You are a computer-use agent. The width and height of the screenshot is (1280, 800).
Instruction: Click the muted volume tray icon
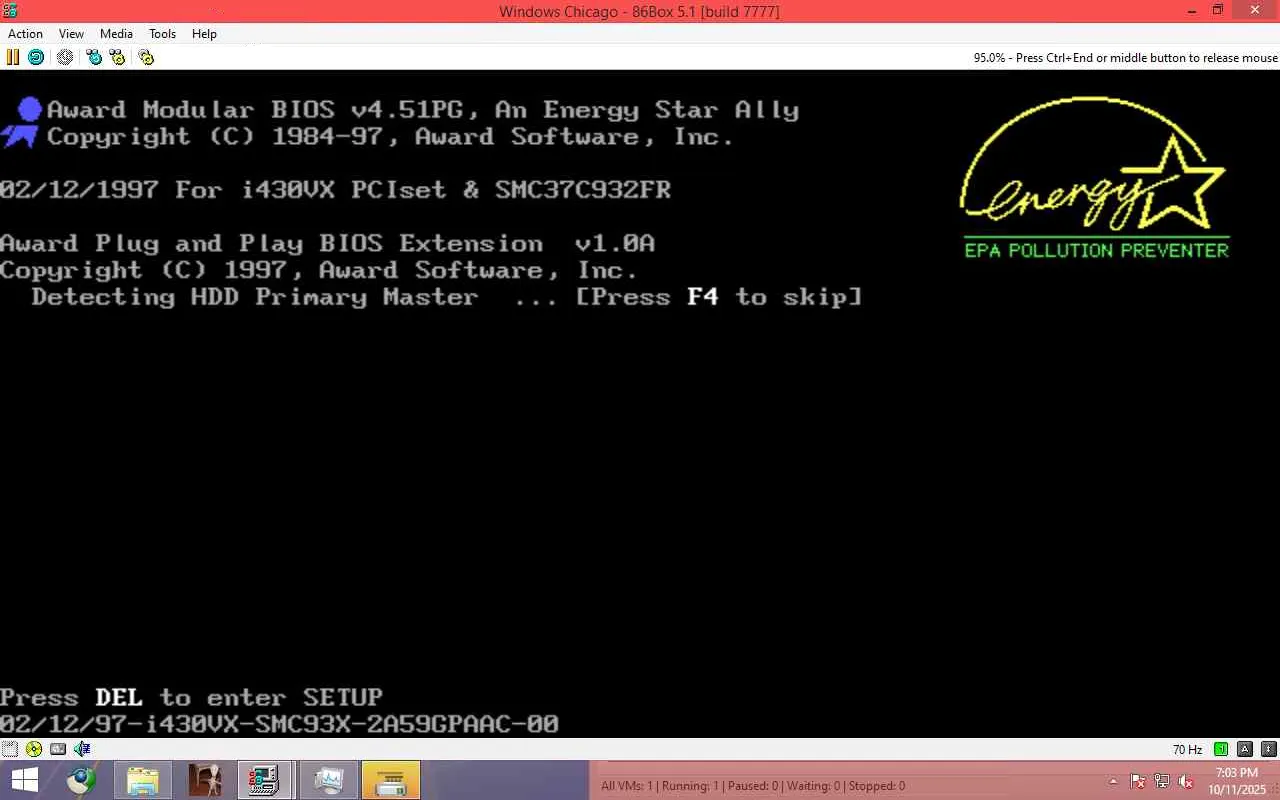[1186, 781]
